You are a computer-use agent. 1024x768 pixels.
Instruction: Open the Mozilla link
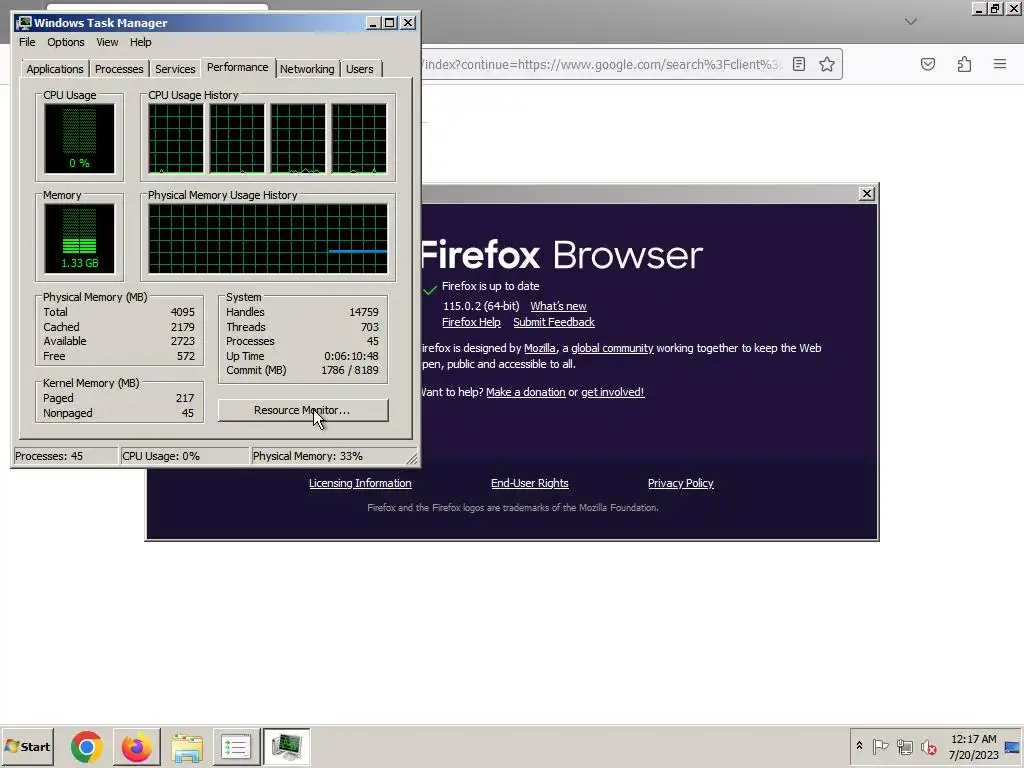539,348
